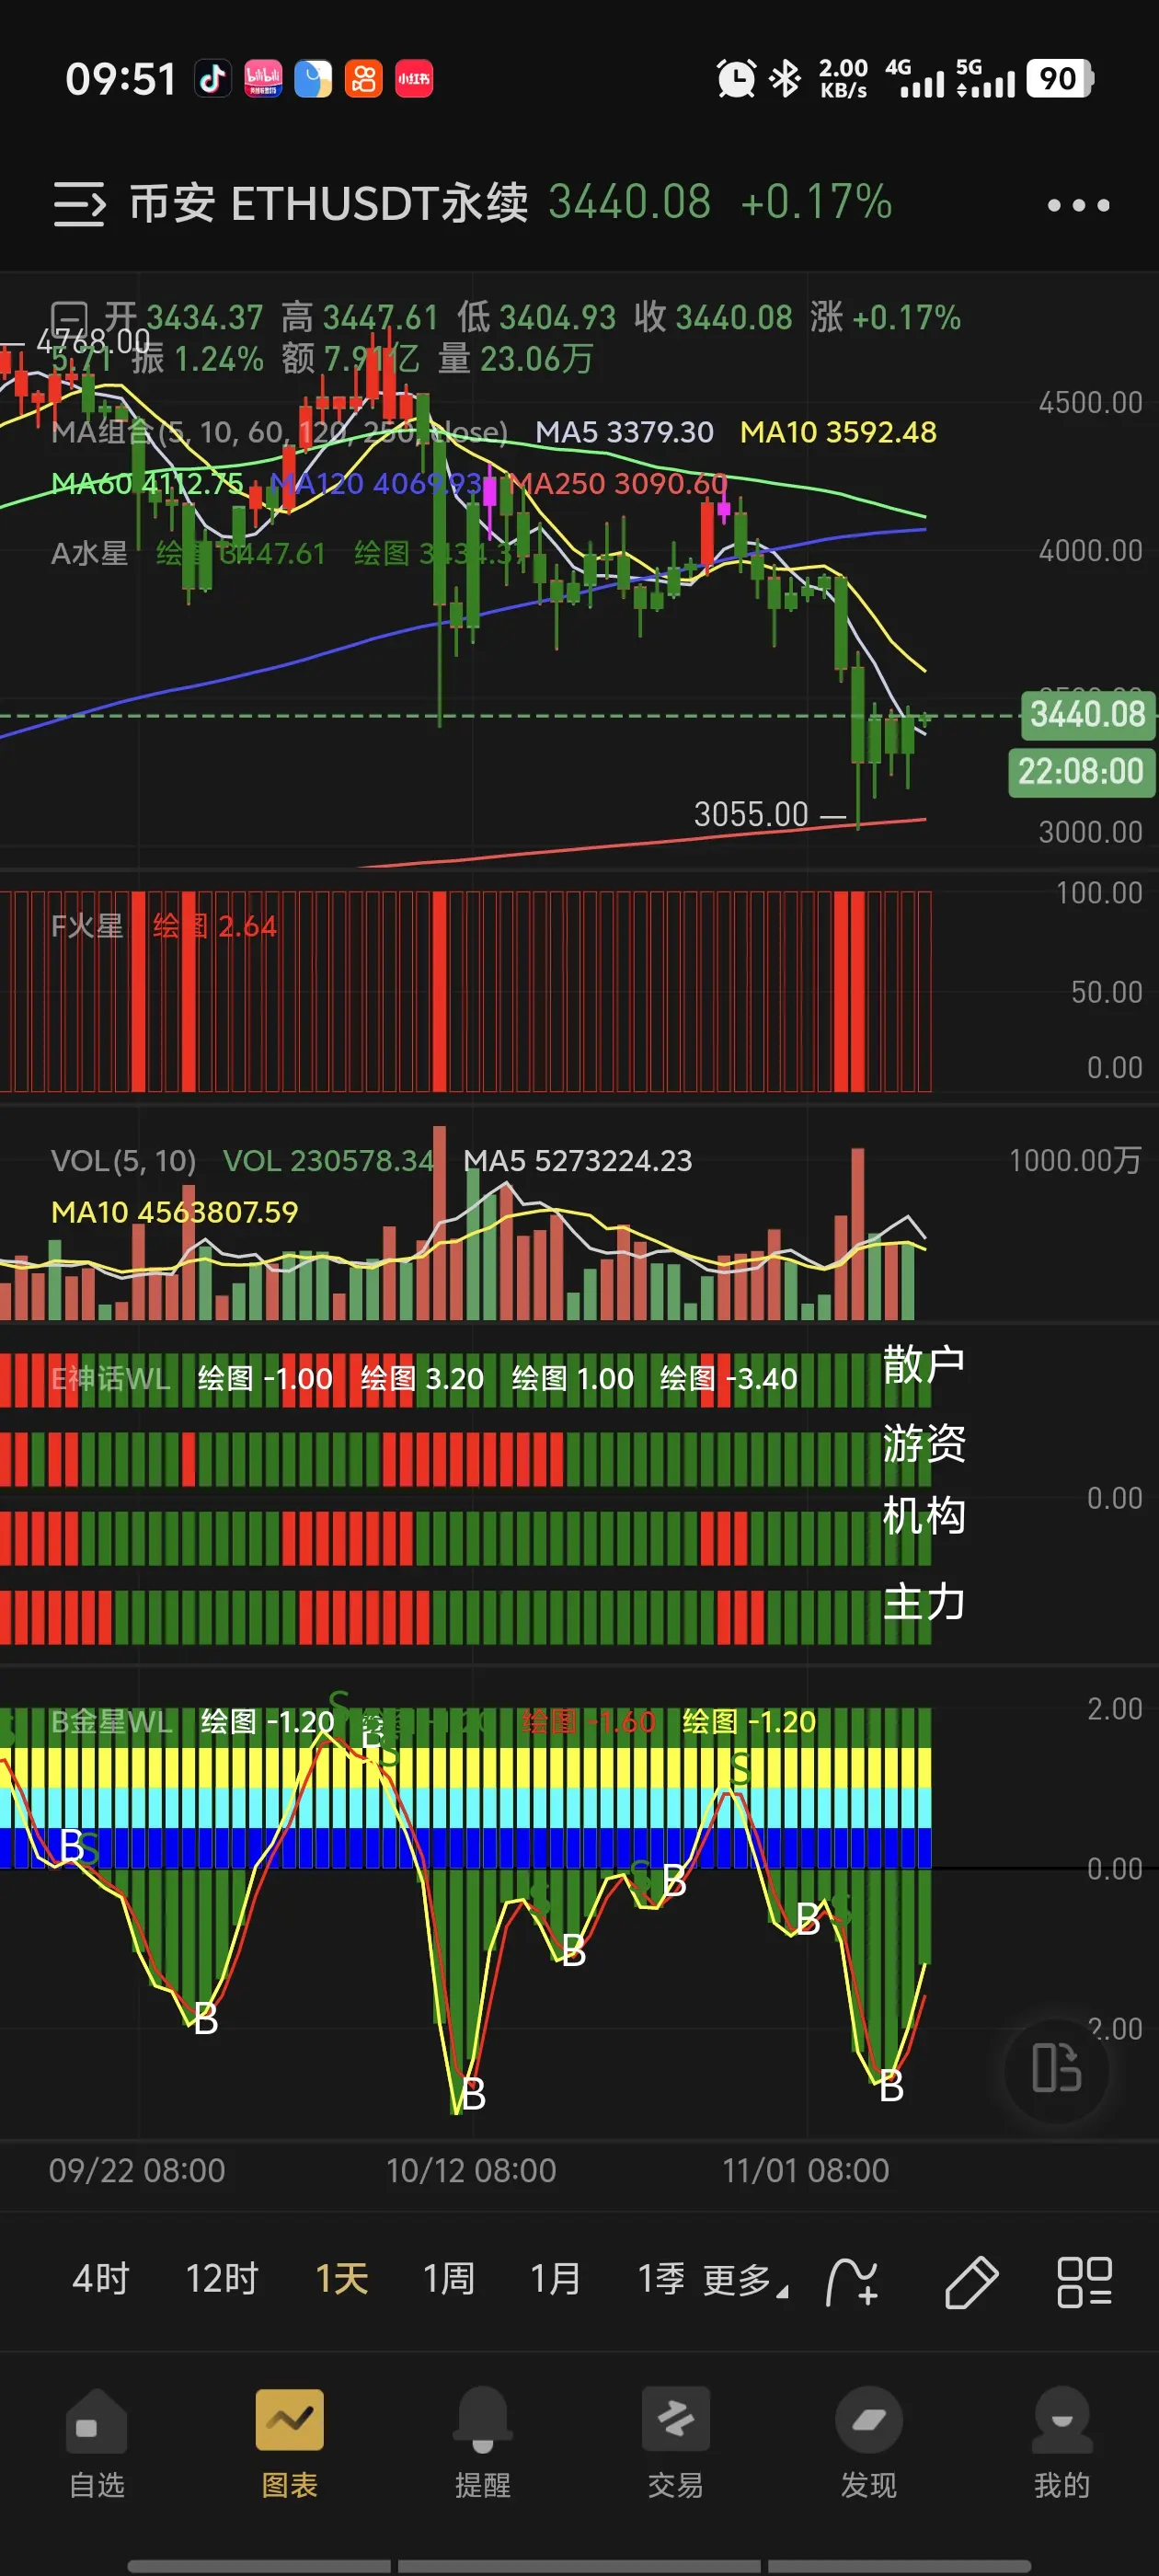Tap the 11/01 08:00 date label
The width and height of the screenshot is (1159, 2576).
pyautogui.click(x=805, y=2170)
